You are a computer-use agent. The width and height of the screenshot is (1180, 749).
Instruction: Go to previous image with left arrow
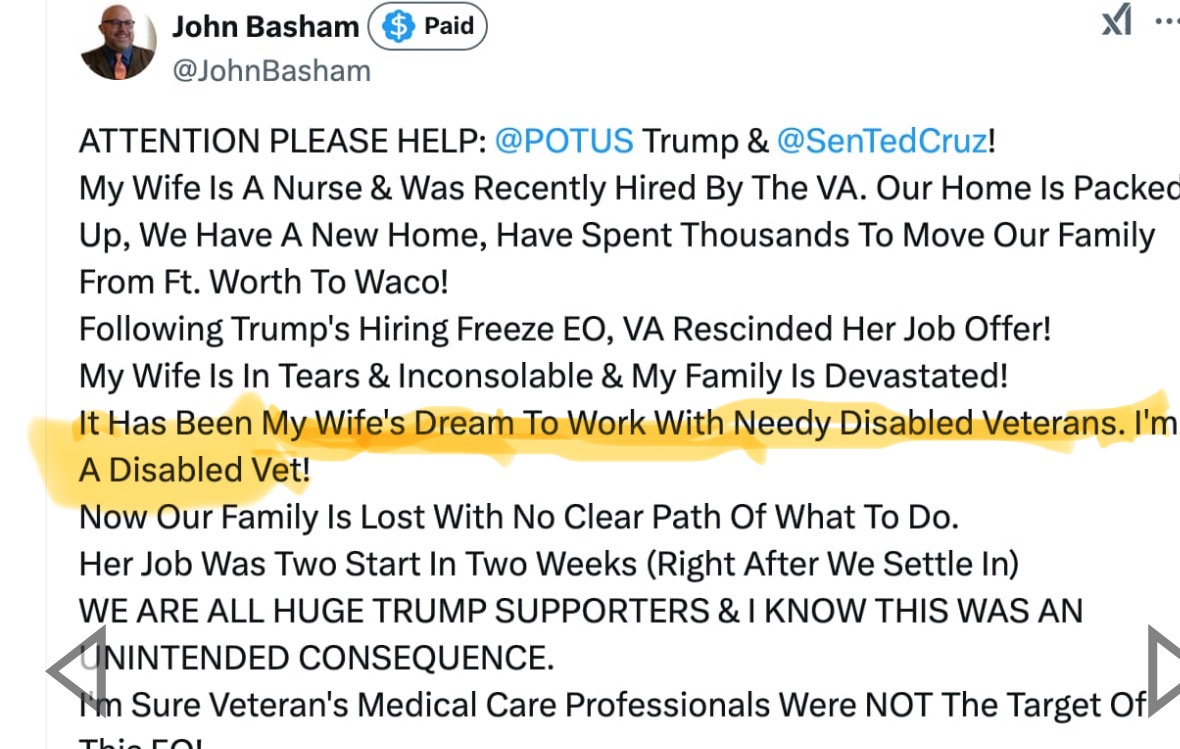(77, 670)
